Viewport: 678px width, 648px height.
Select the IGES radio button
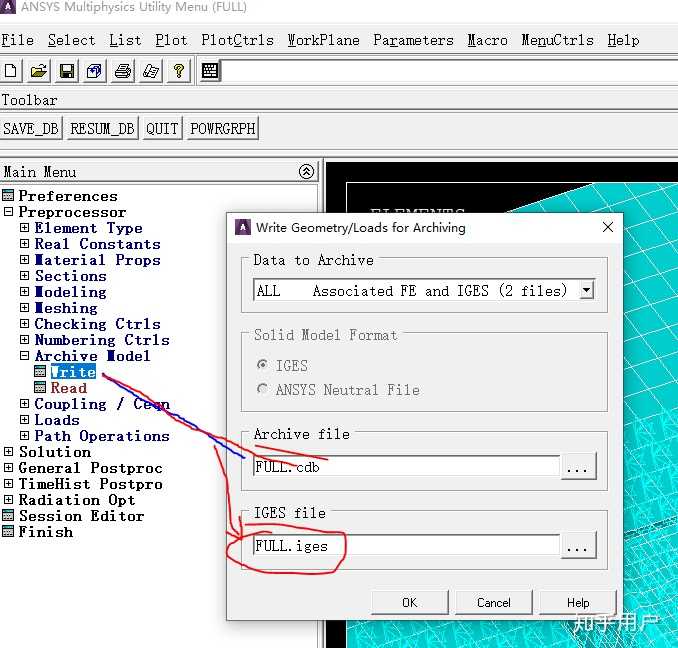262,365
